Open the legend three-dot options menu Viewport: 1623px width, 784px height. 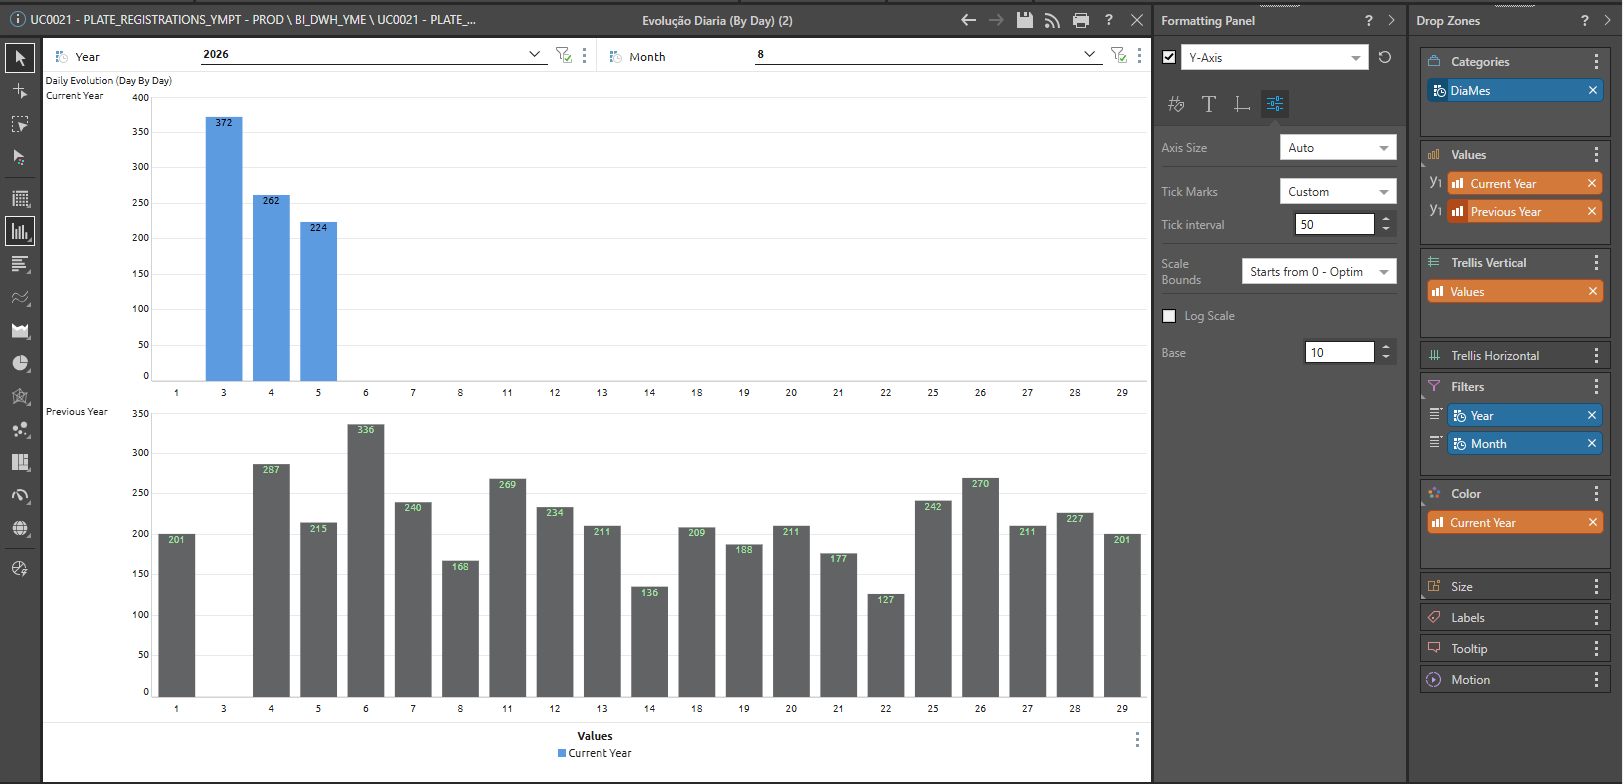point(1137,740)
